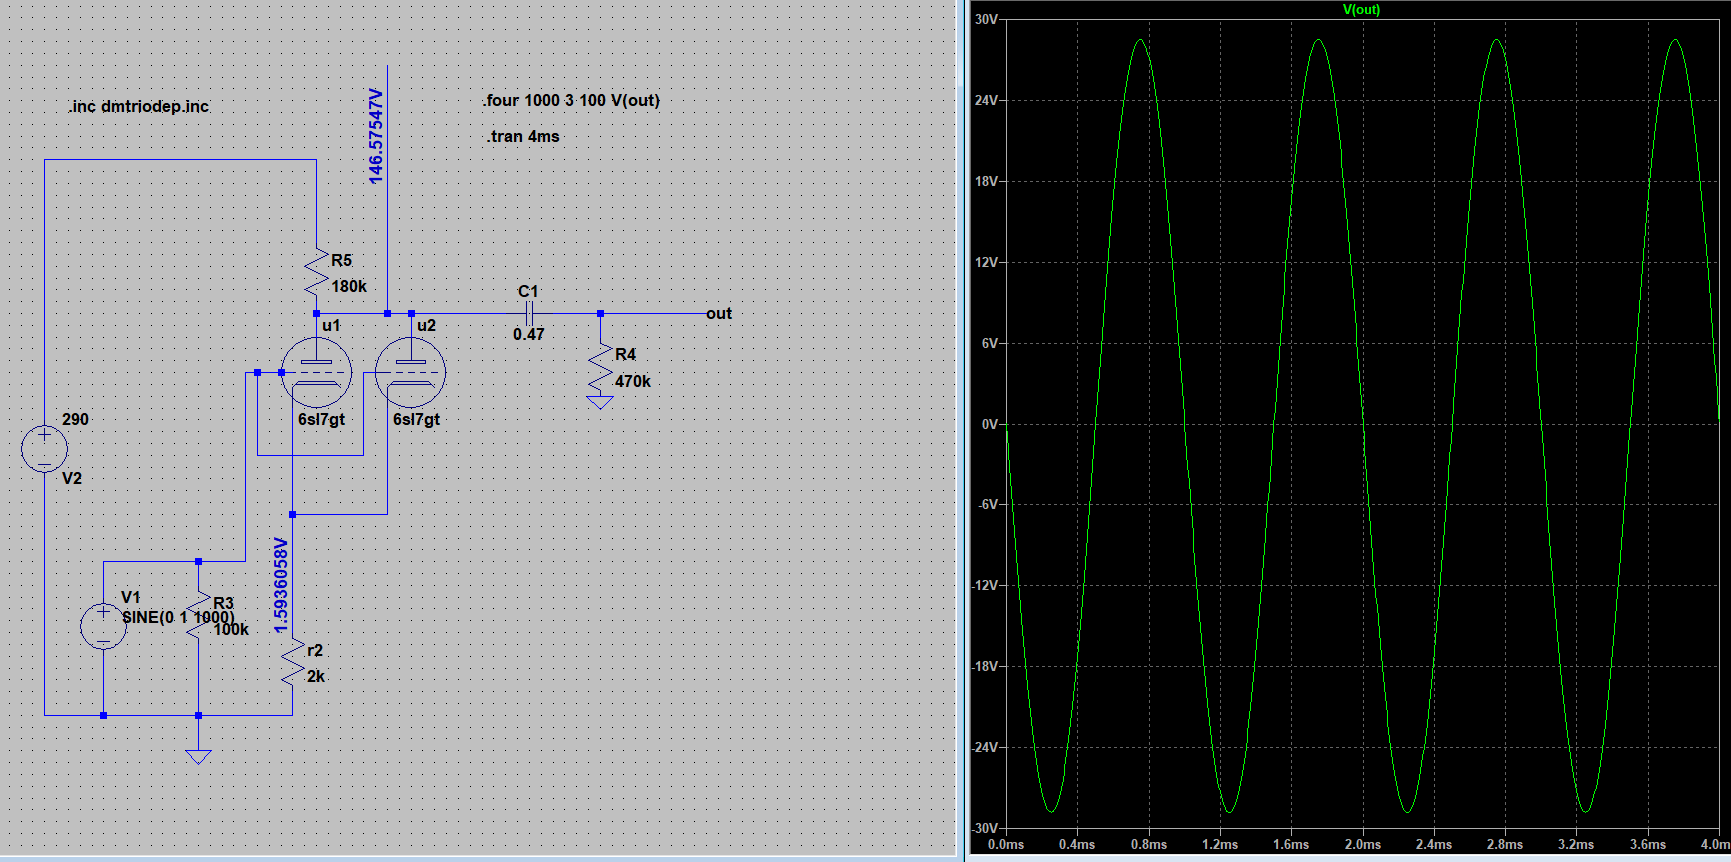Select the .inc dmtriodep.inc directive

click(139, 107)
